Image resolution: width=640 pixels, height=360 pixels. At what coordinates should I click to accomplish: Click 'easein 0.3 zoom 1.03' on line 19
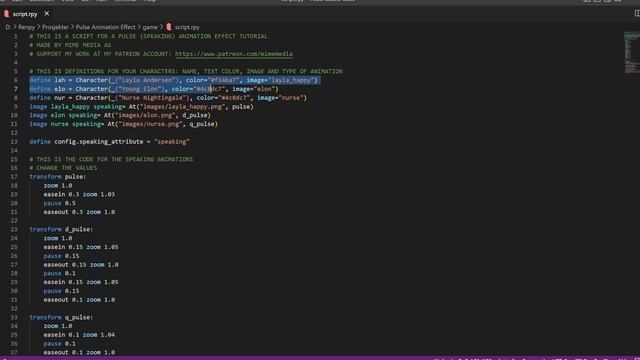tap(79, 194)
